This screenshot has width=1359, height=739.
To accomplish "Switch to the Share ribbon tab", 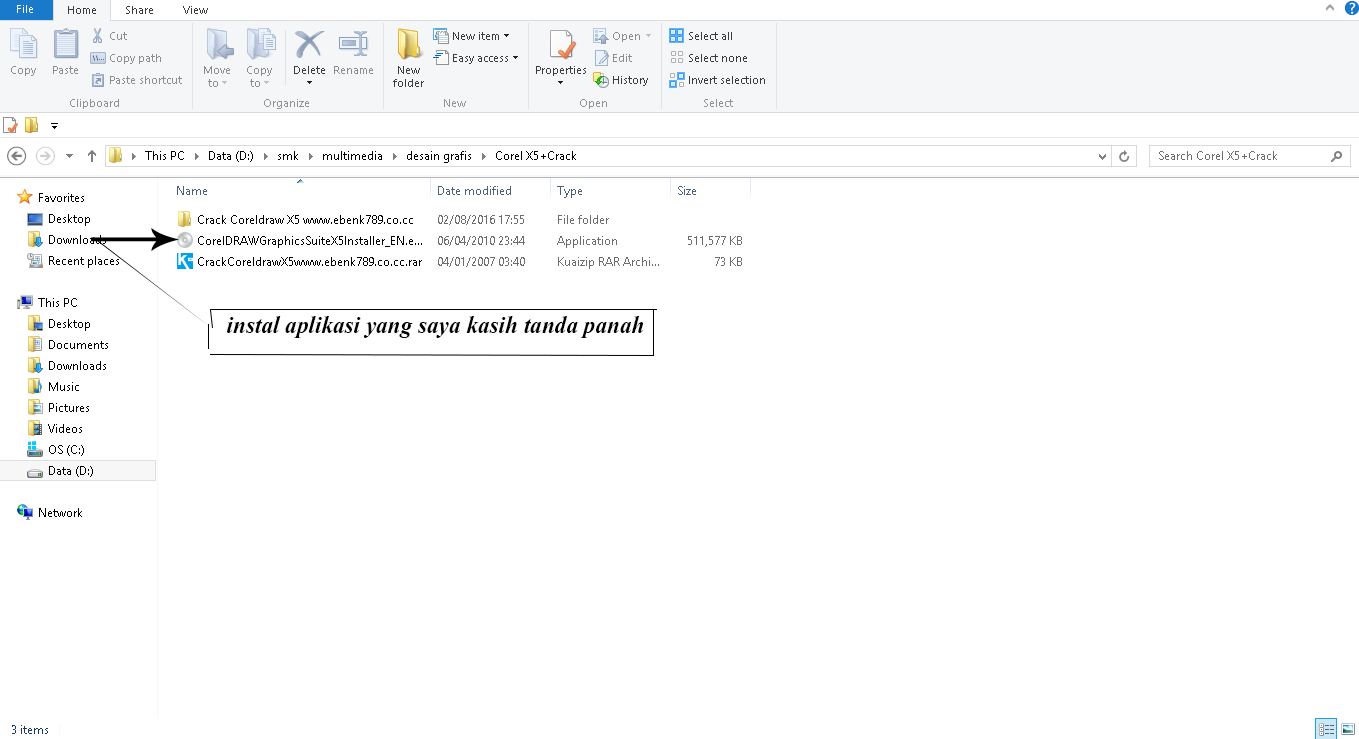I will 139,10.
